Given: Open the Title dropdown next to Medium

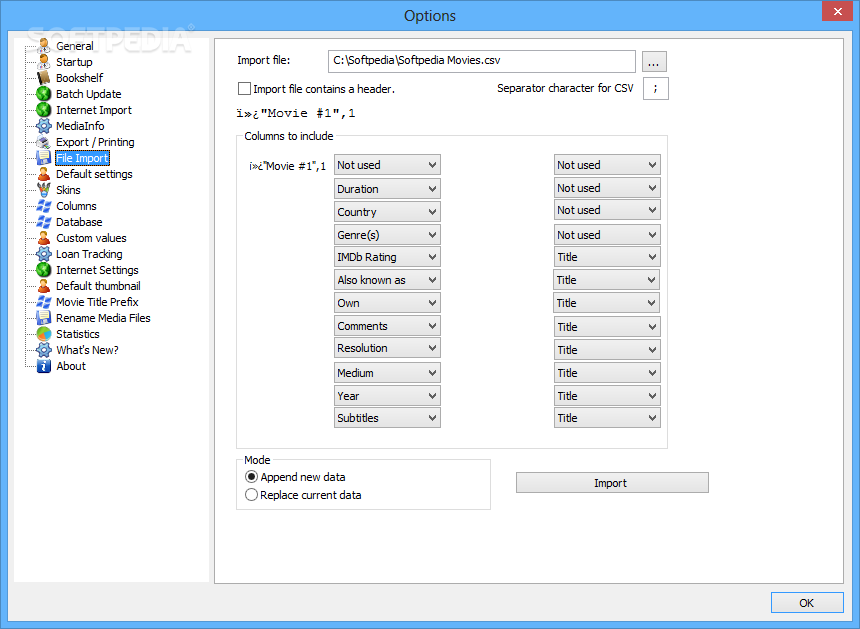Looking at the screenshot, I should click(x=607, y=373).
